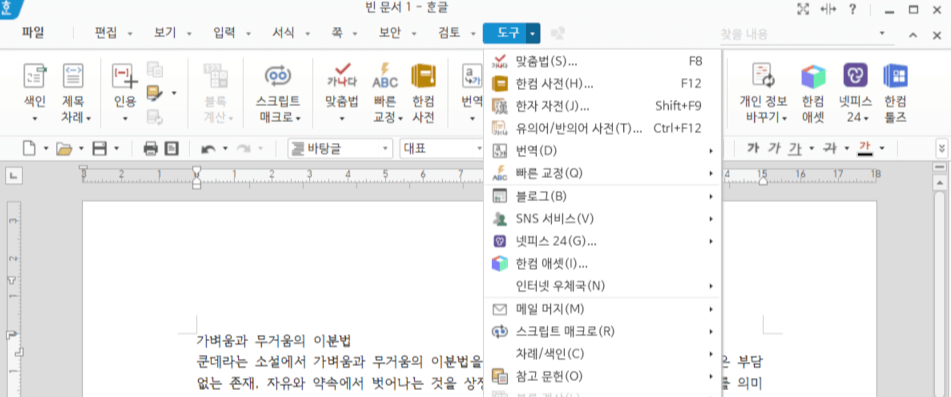The width and height of the screenshot is (951, 397).
Task: Click the first-line indent marker on ruler
Action: coord(196,170)
